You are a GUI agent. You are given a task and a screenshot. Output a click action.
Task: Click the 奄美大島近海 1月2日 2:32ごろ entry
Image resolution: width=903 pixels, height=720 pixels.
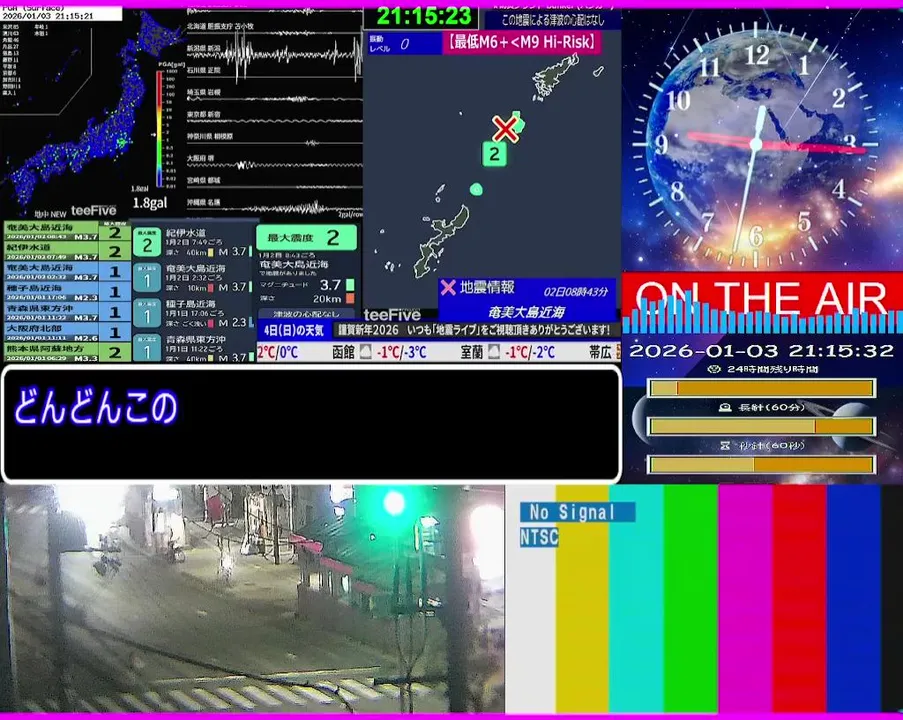tap(194, 278)
